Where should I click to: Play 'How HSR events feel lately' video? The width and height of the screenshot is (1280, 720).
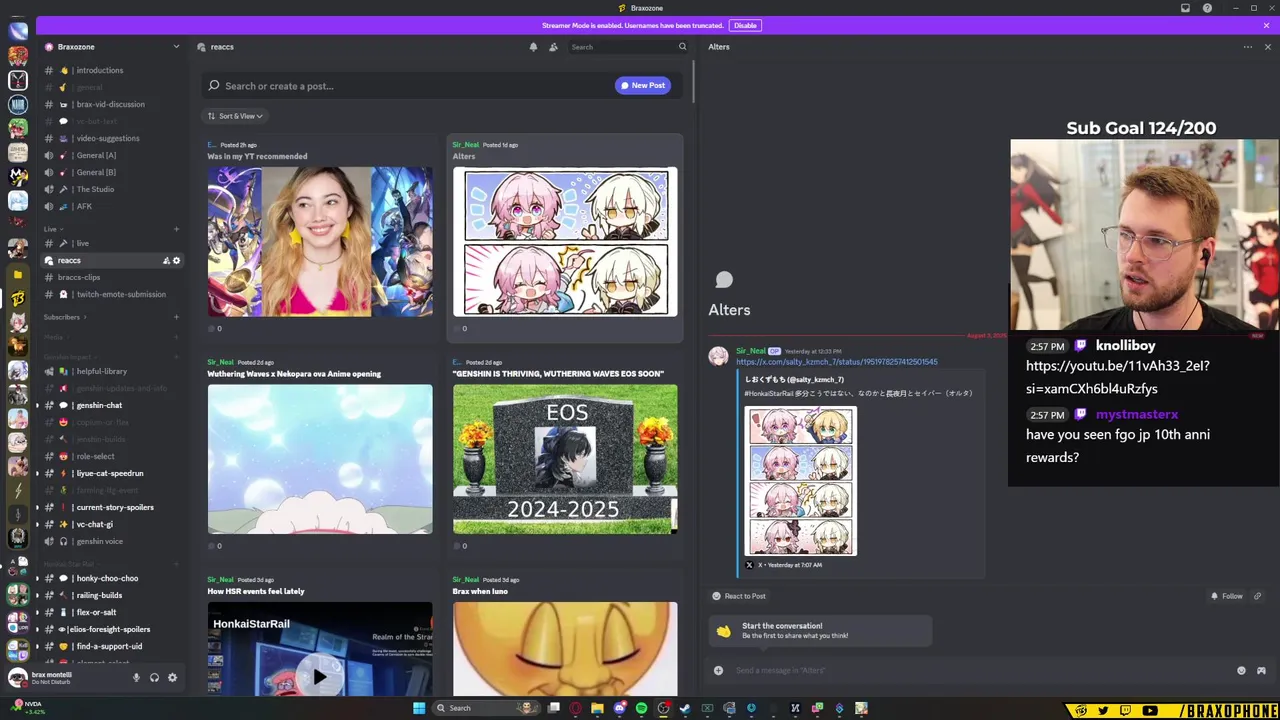tap(320, 677)
